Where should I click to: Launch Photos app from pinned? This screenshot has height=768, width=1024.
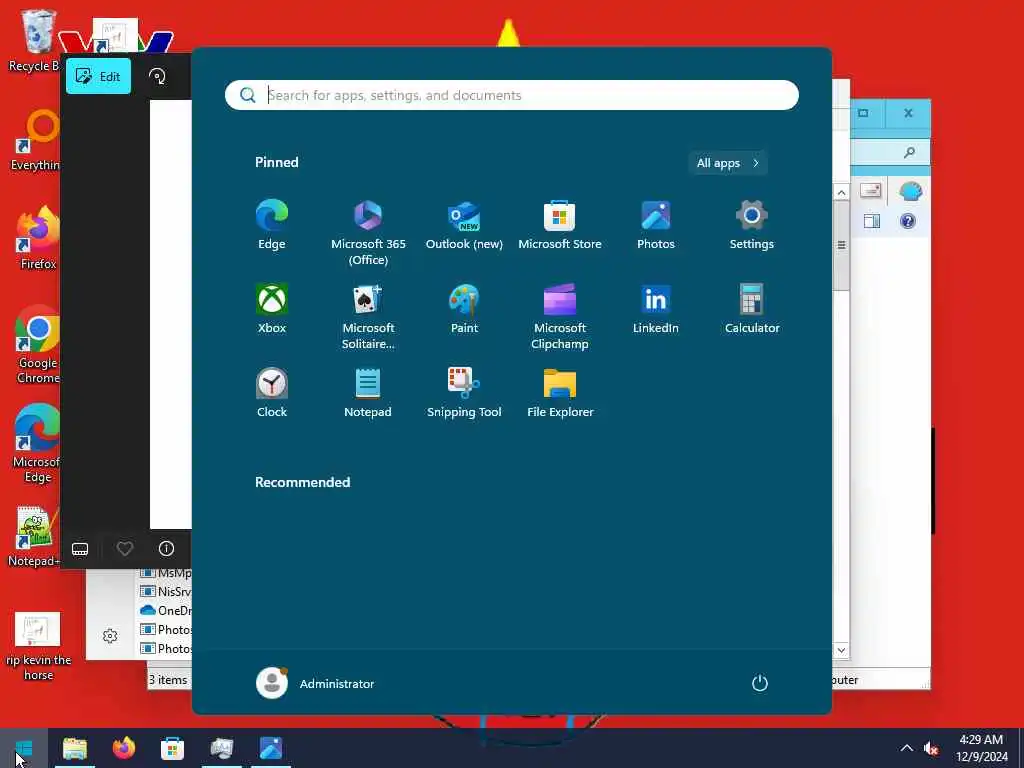[x=656, y=225]
